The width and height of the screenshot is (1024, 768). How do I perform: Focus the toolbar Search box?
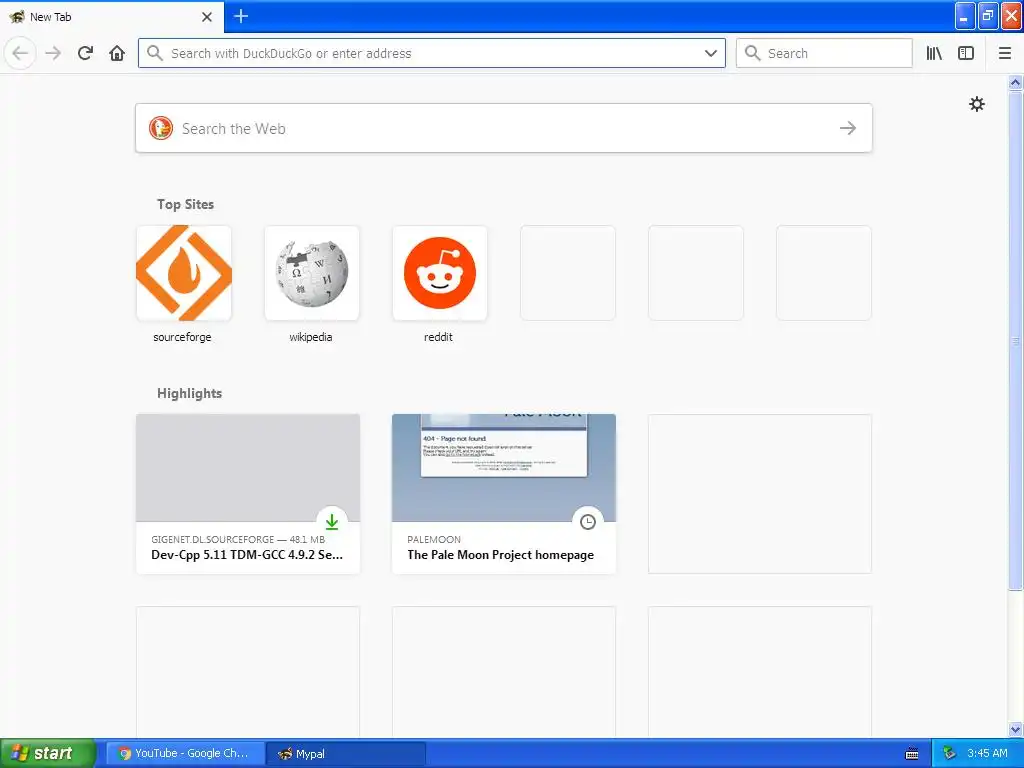click(824, 53)
